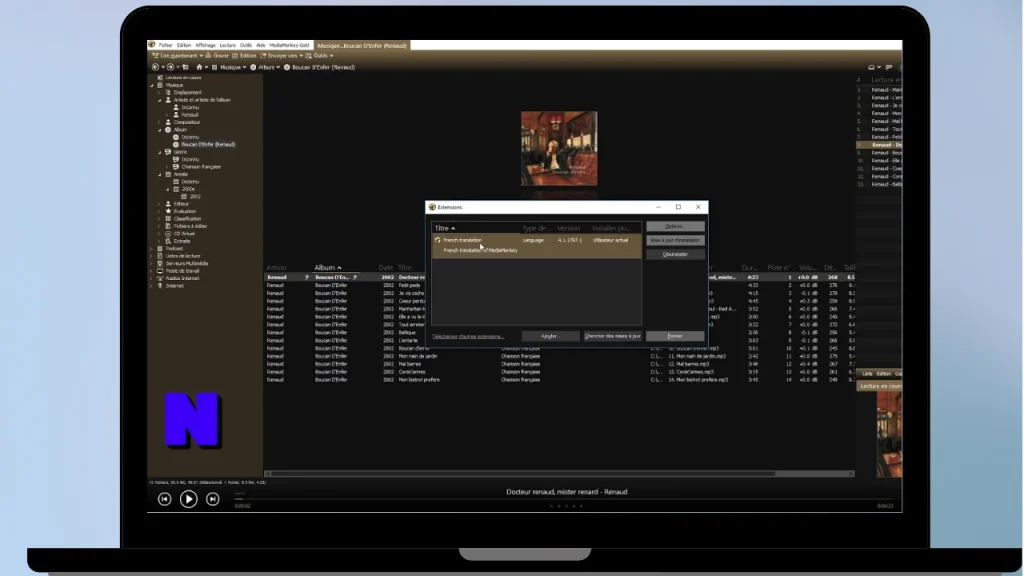Click the Désinstaller button
This screenshot has height=576, width=1024.
(x=675, y=254)
